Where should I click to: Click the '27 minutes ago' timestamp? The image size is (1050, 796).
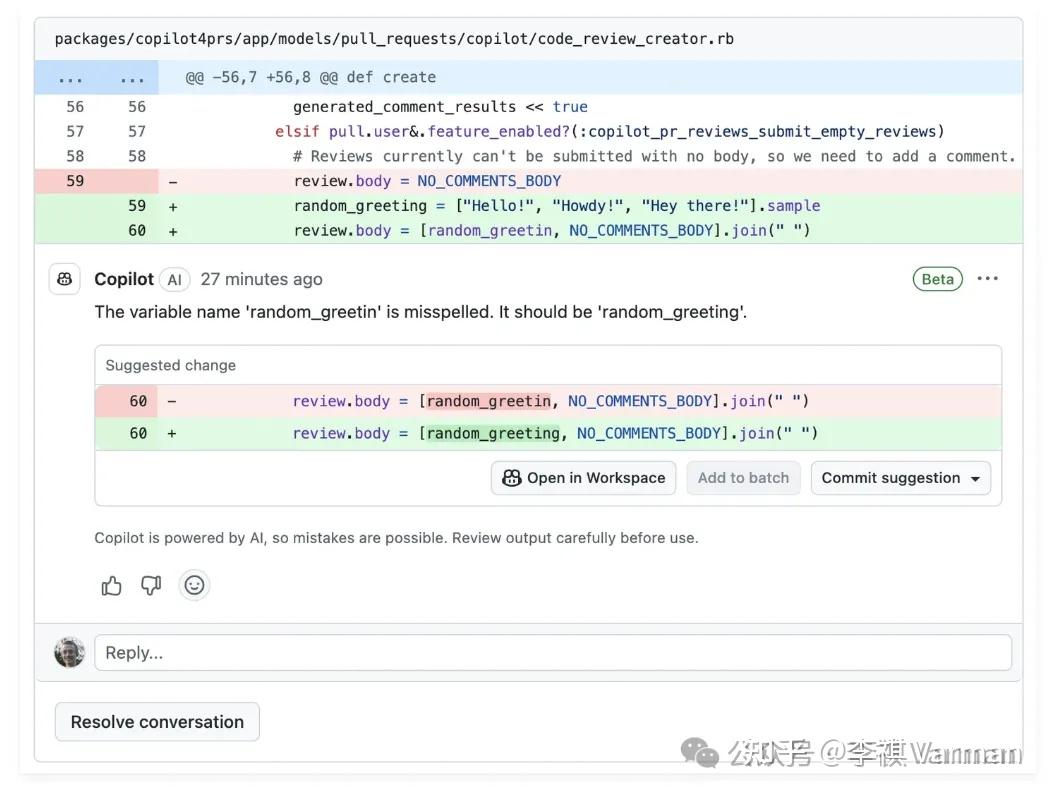point(262,279)
